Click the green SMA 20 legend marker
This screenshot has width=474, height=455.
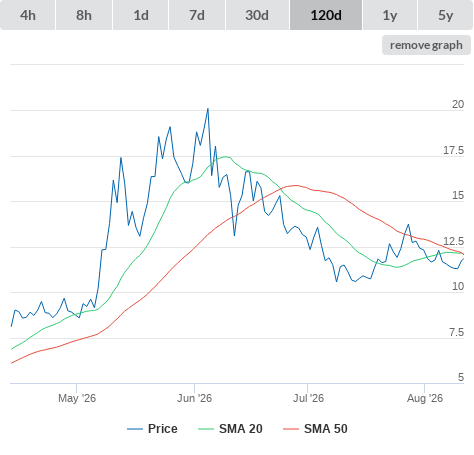tap(206, 429)
